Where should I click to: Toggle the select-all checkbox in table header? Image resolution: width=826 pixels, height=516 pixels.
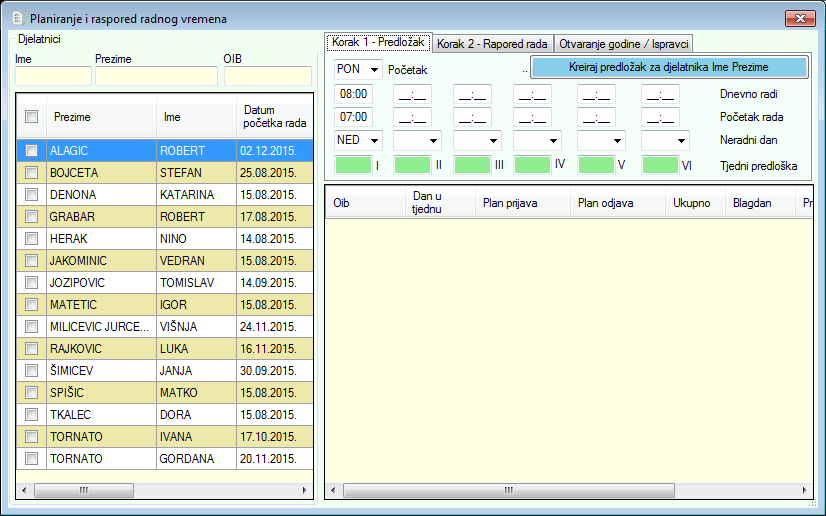pyautogui.click(x=32, y=116)
